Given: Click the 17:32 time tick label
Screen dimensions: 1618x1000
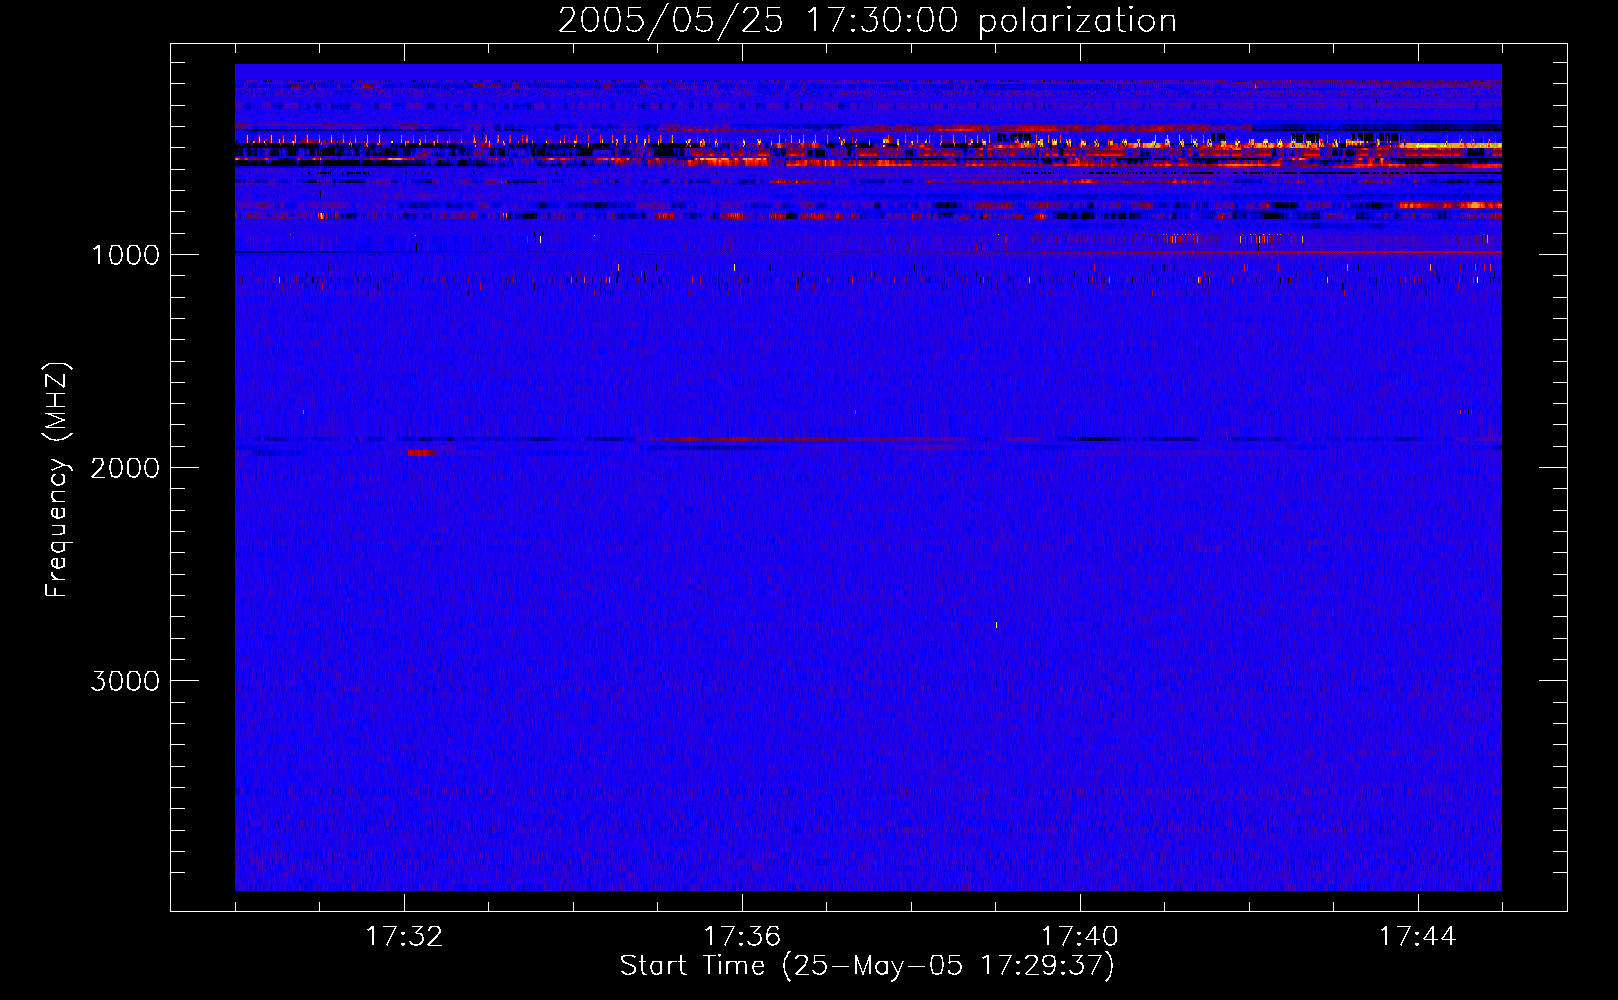Looking at the screenshot, I should (404, 937).
